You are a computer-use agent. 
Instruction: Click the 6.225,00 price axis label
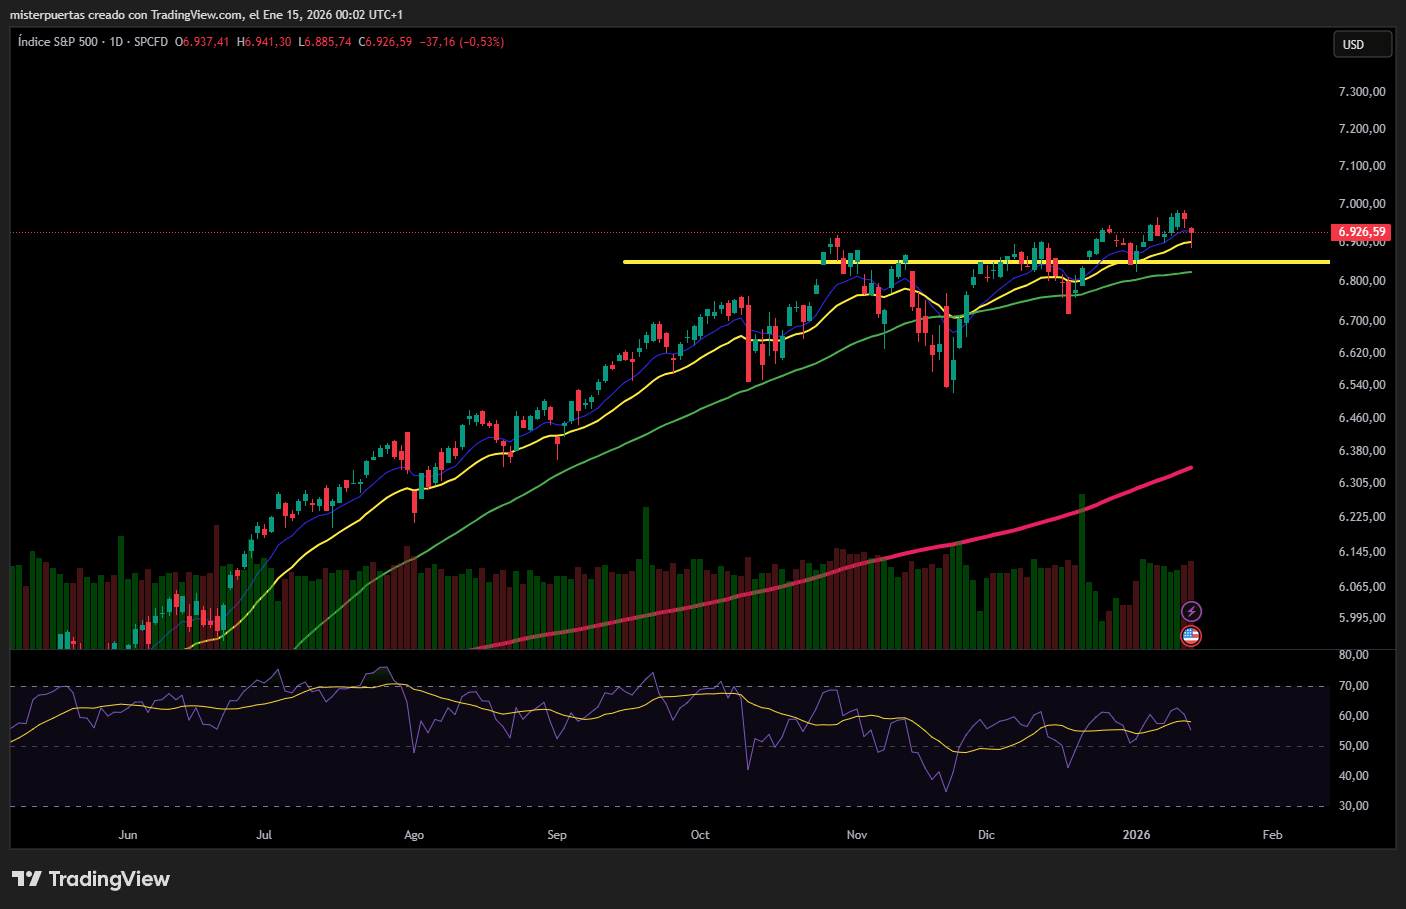click(1362, 517)
